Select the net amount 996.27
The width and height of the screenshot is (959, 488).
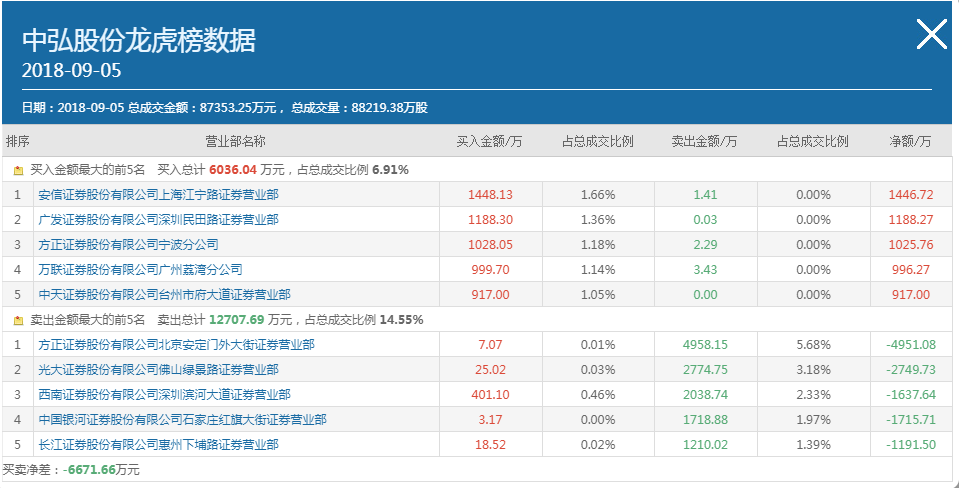[911, 270]
